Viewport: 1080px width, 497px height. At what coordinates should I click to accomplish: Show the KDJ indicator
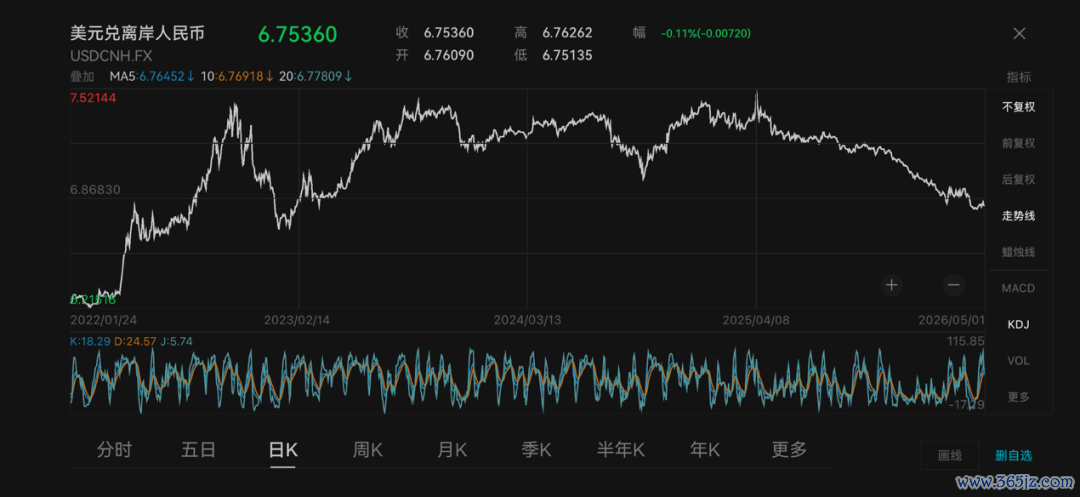coord(1018,324)
